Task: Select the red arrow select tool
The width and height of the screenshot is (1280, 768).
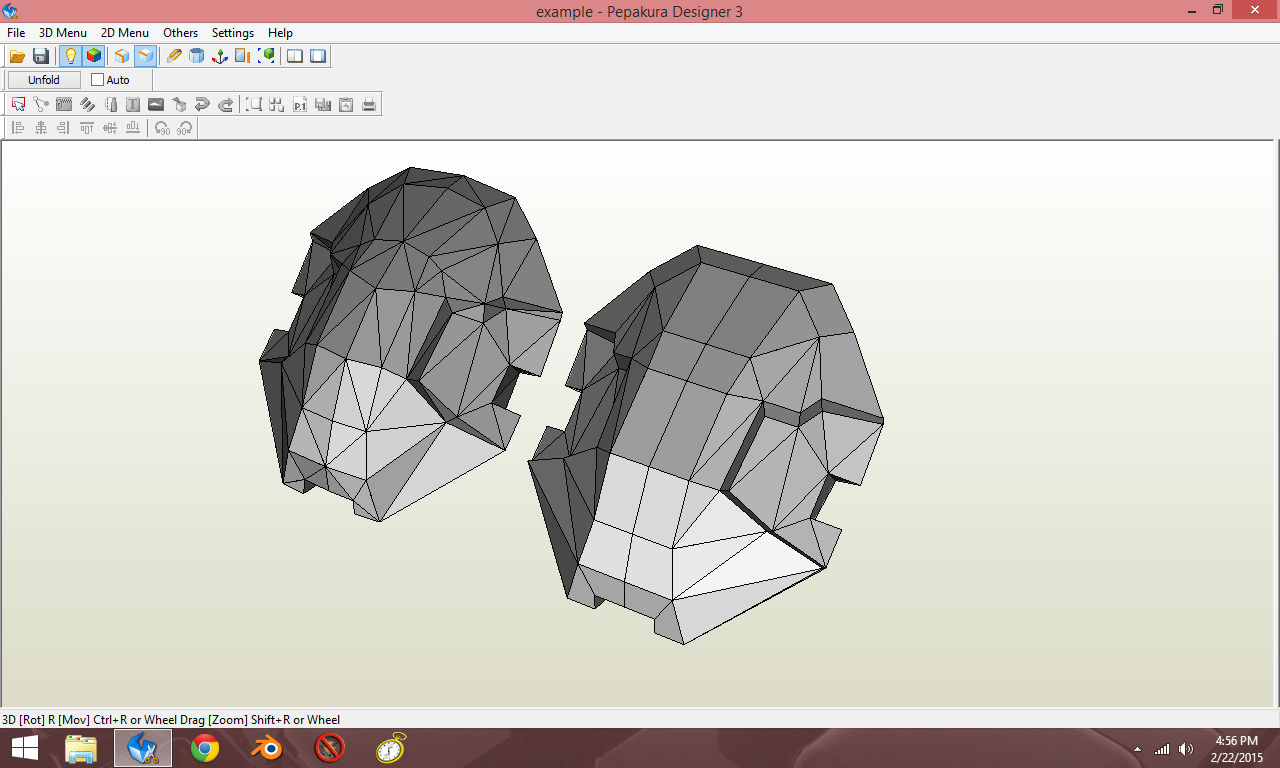Action: [x=18, y=104]
